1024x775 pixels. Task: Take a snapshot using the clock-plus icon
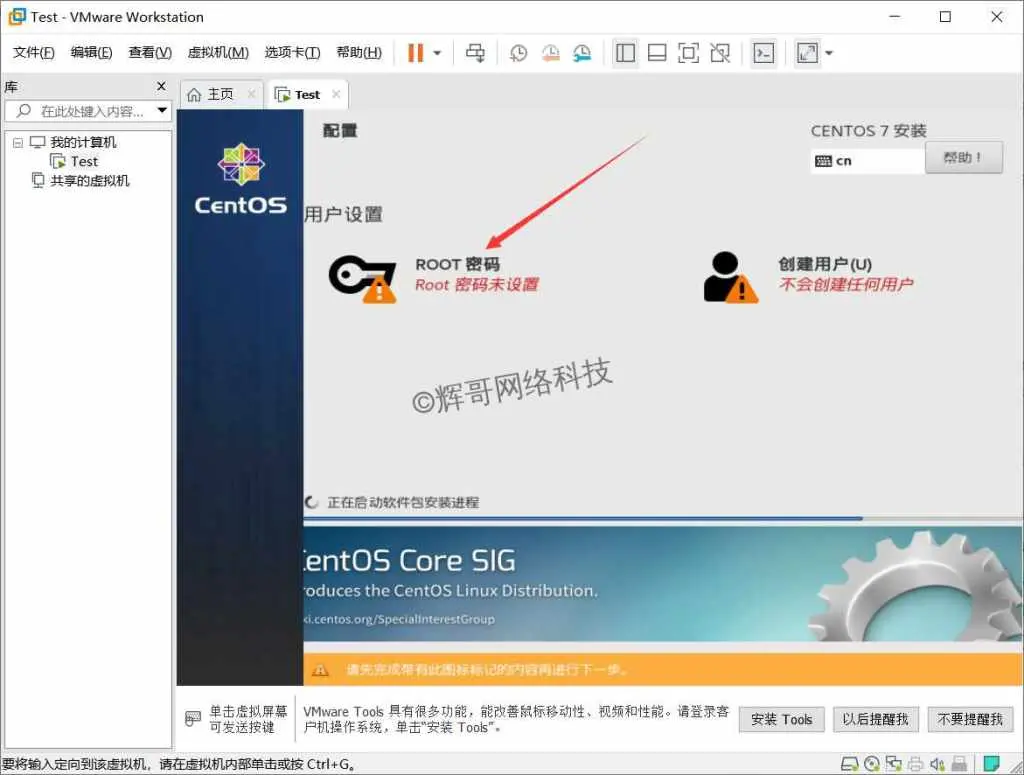pyautogui.click(x=519, y=53)
